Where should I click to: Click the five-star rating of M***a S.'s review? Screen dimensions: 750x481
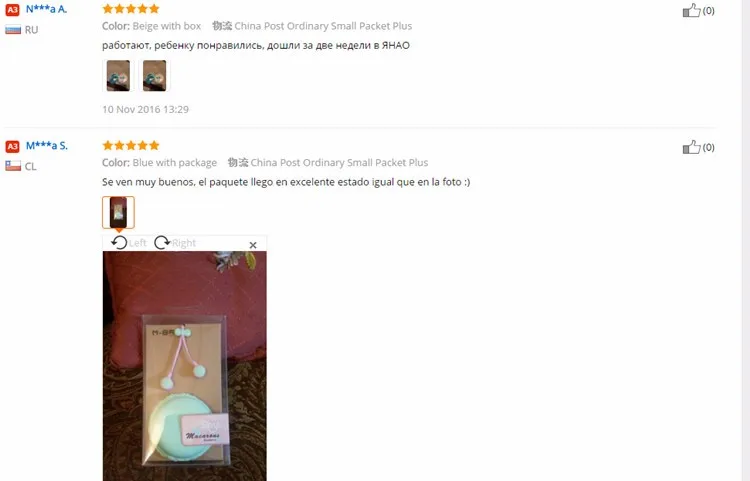pyautogui.click(x=131, y=145)
